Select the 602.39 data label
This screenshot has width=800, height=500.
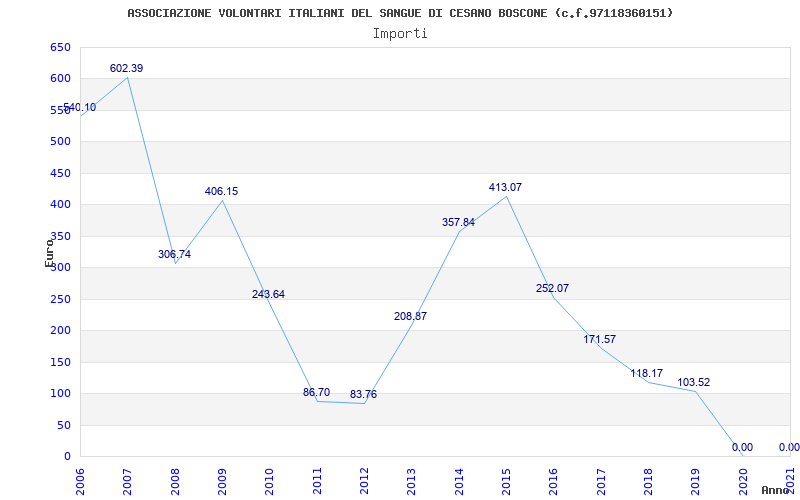(127, 68)
